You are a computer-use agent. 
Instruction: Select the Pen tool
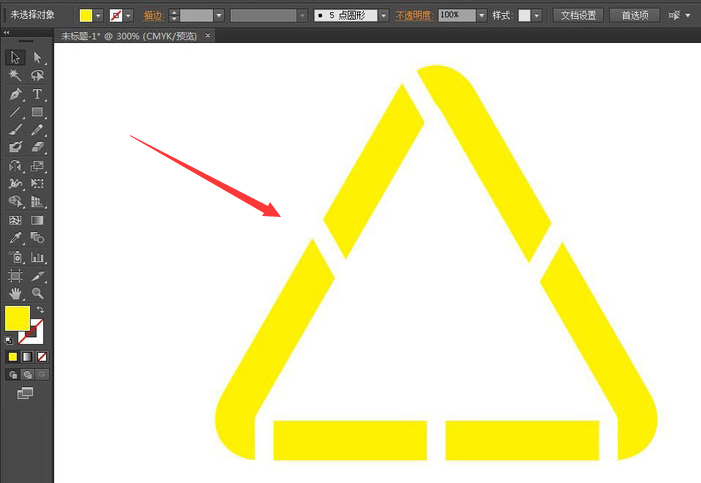point(15,94)
